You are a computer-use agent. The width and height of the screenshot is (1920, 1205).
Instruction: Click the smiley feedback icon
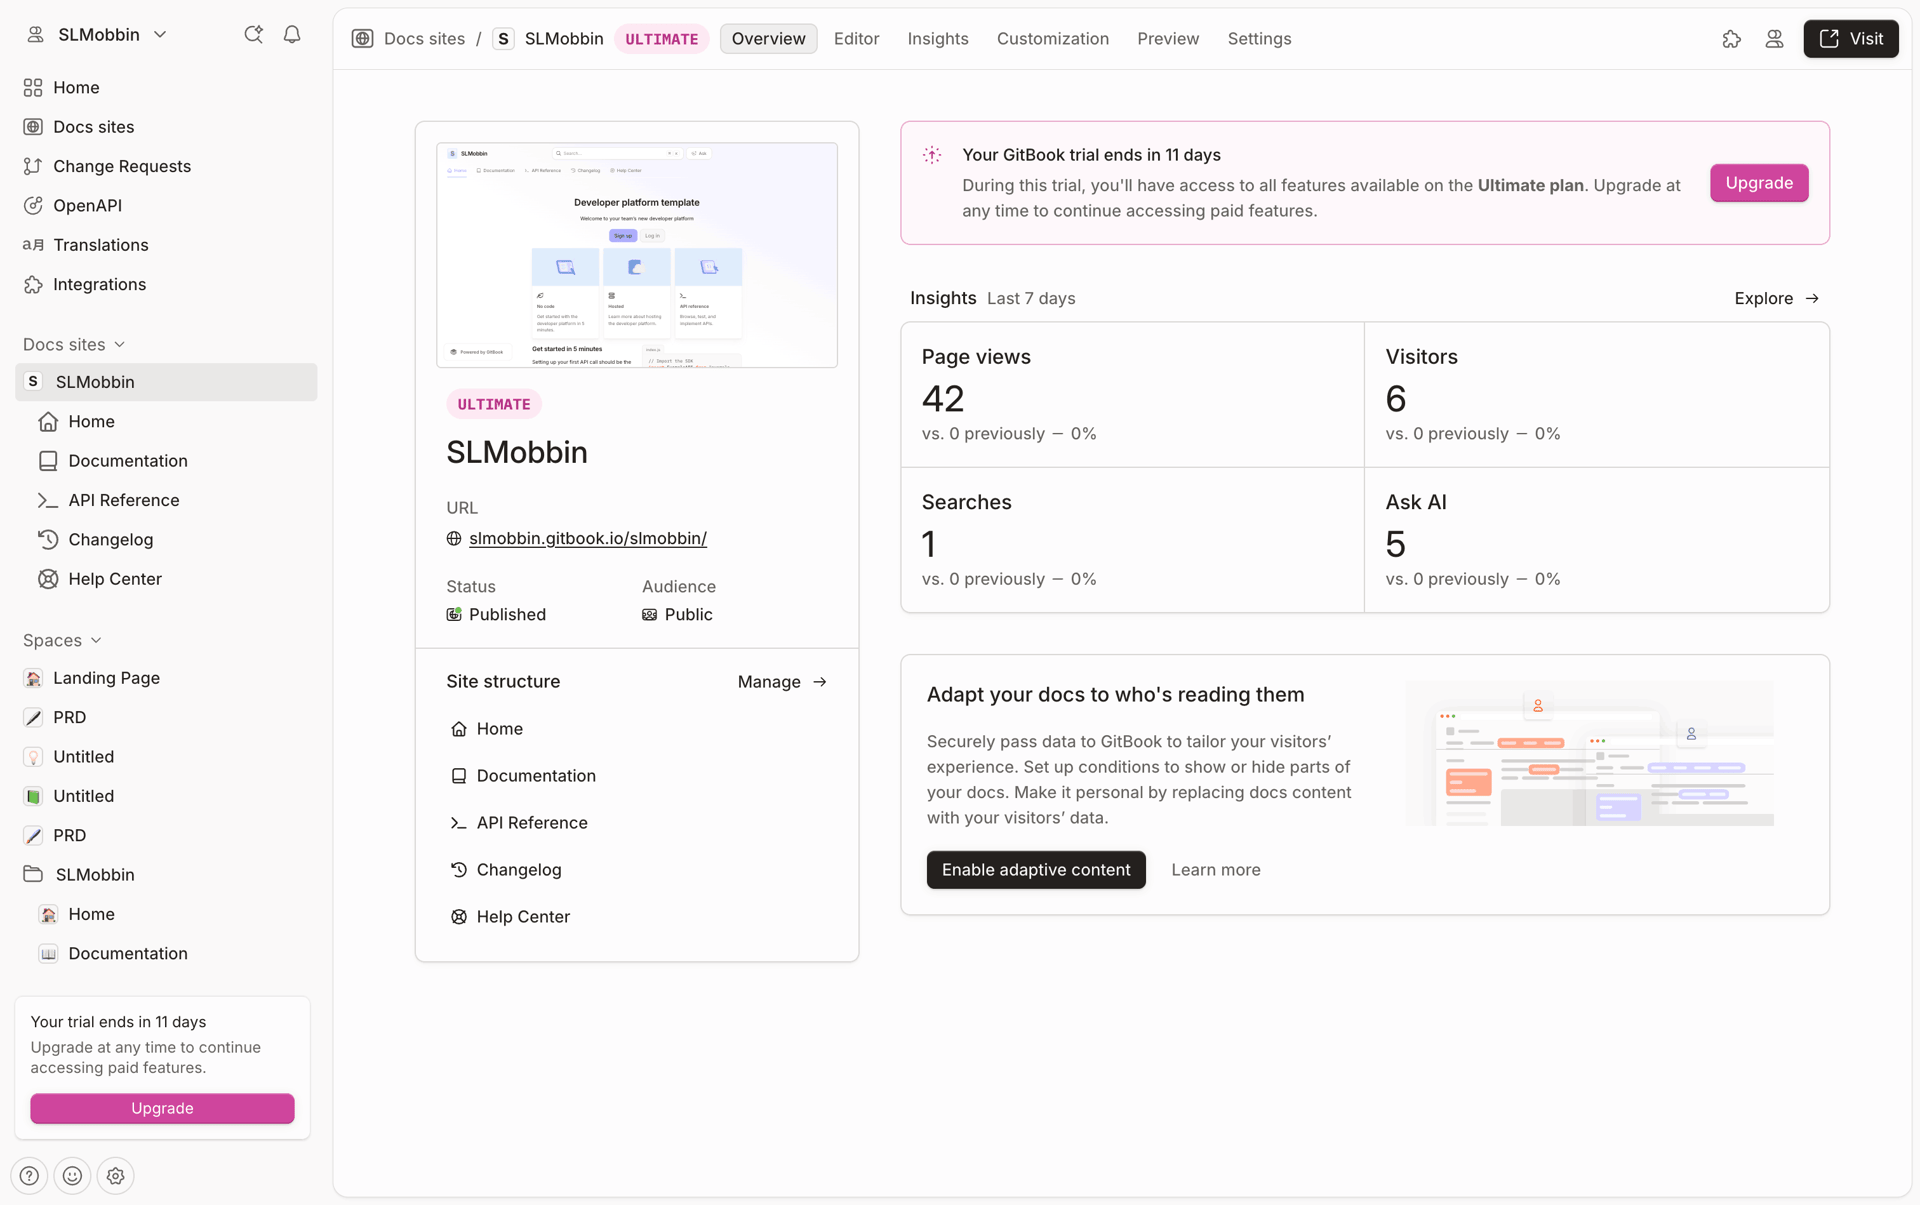72,1176
